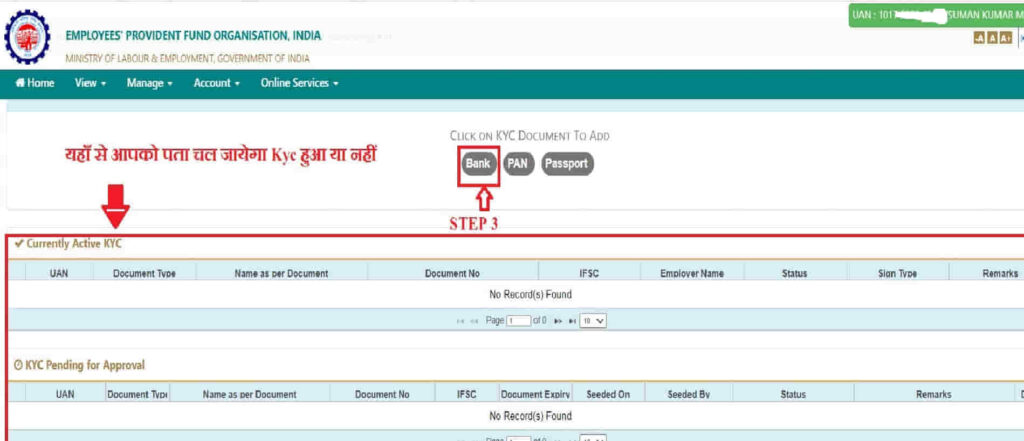Click Remarks header in KYC Pending table
The image size is (1024, 441).
(x=933, y=395)
